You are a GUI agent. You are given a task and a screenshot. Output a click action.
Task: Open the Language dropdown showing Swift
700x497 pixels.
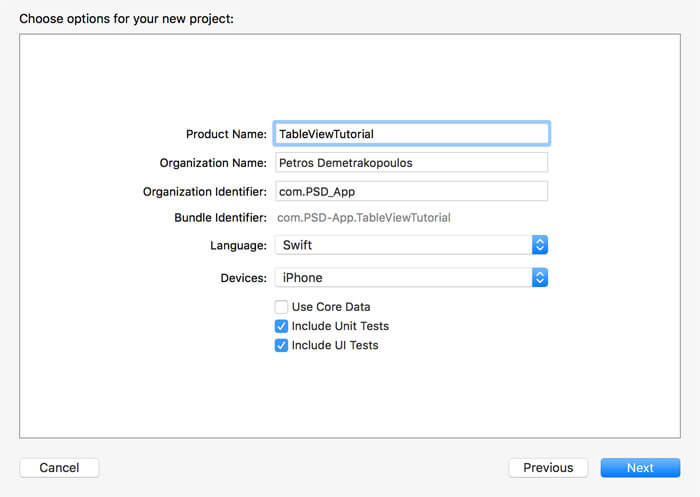click(411, 245)
